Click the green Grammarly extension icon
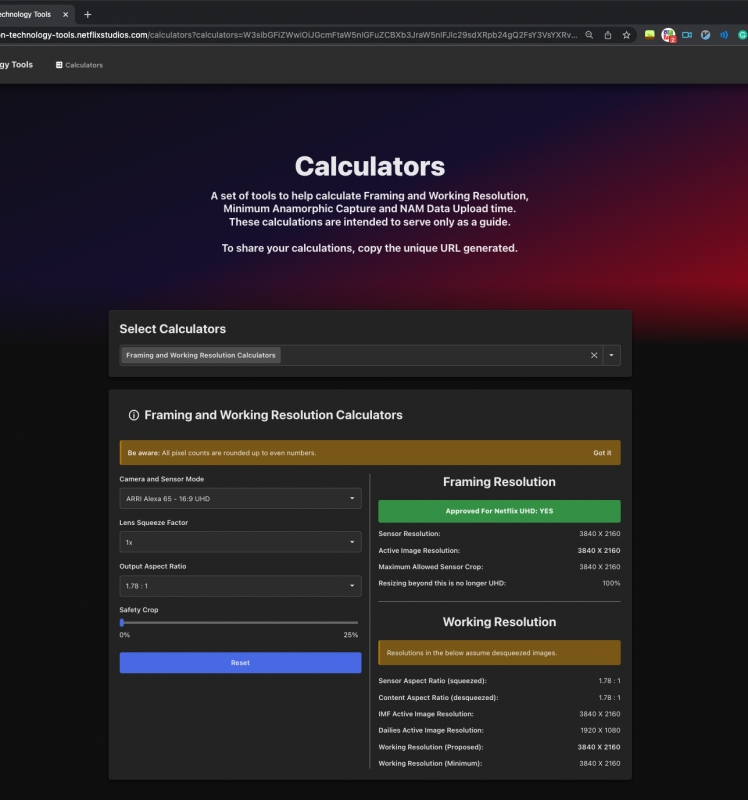Screen dimensions: 748x800 tap(742, 35)
